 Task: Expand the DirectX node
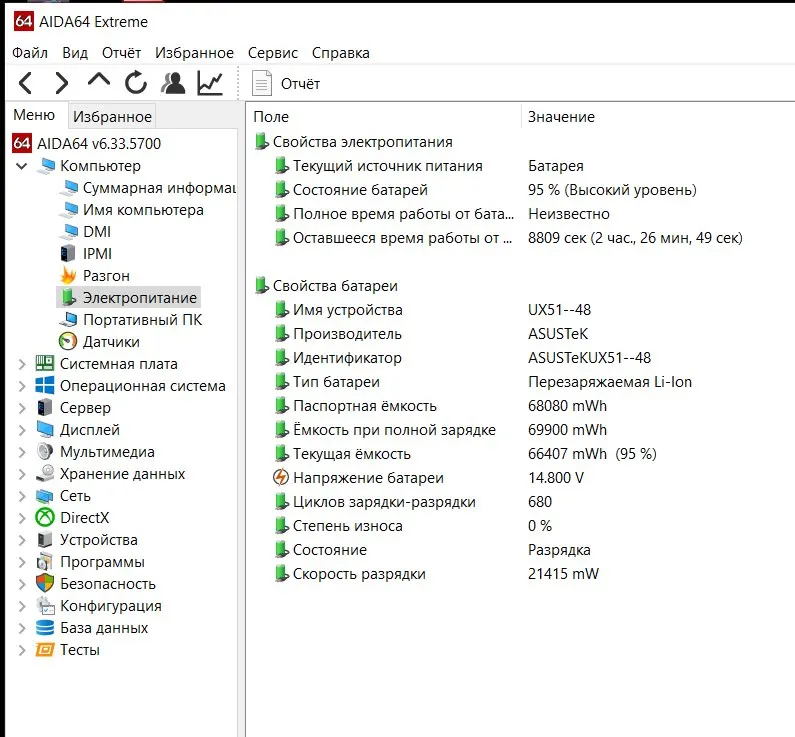pos(21,518)
